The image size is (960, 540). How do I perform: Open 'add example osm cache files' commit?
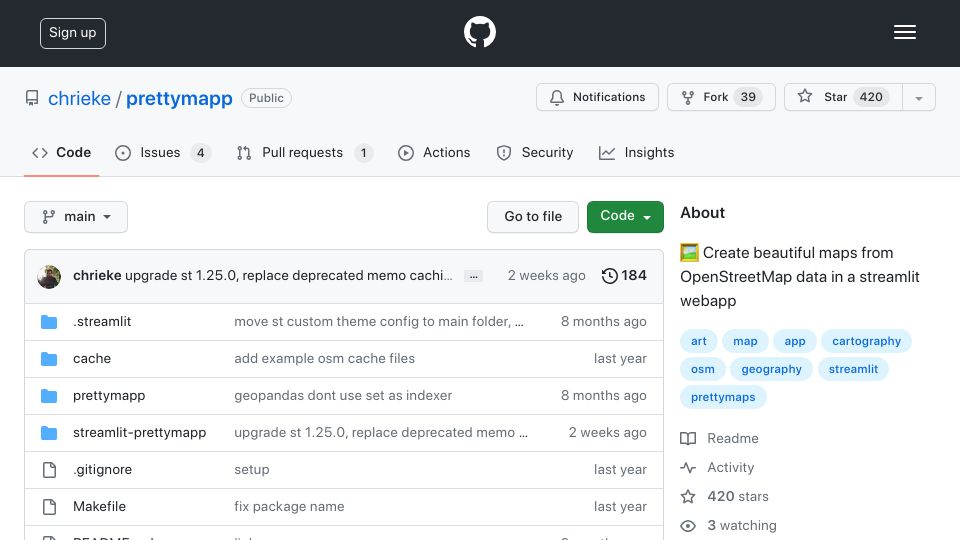324,359
